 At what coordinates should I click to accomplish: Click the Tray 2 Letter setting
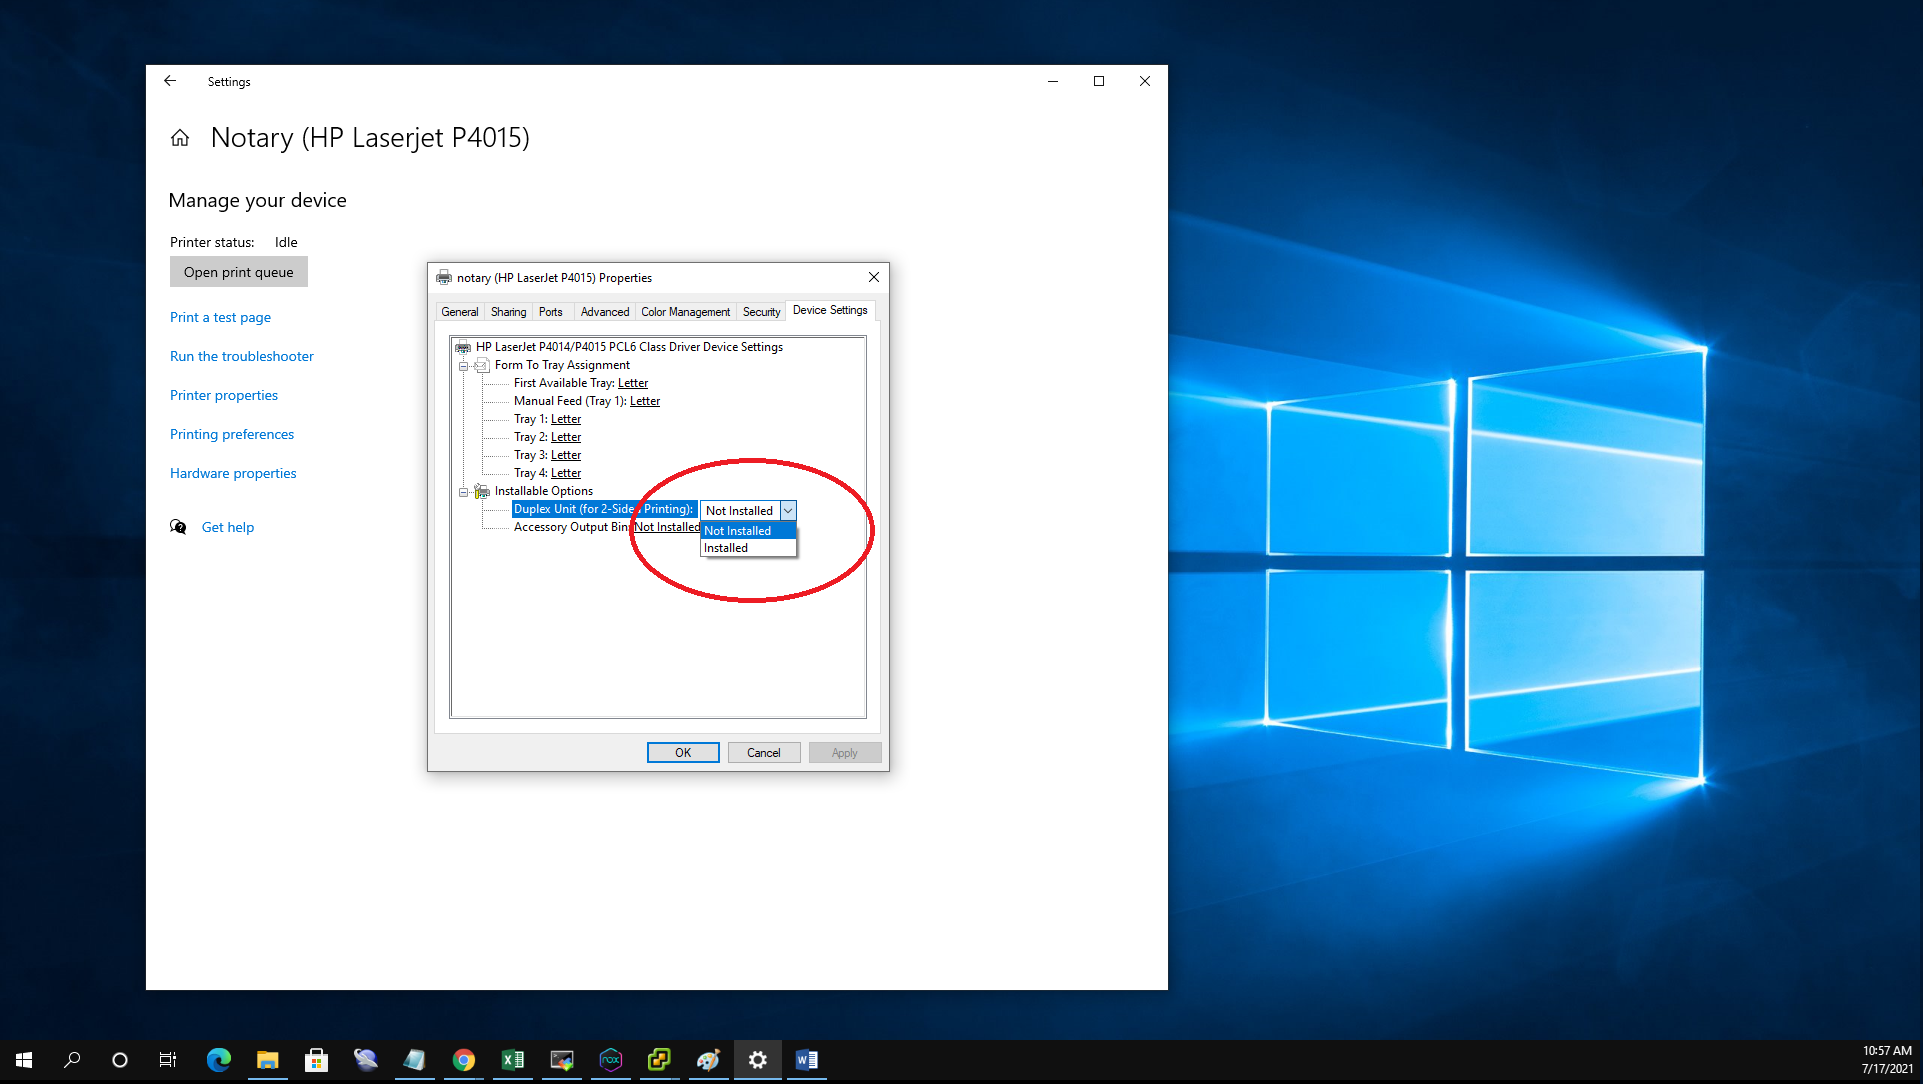[565, 437]
